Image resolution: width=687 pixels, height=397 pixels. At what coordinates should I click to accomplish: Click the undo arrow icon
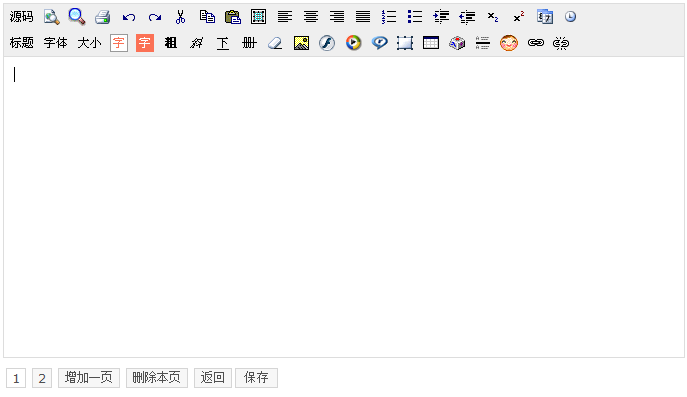[x=129, y=17]
